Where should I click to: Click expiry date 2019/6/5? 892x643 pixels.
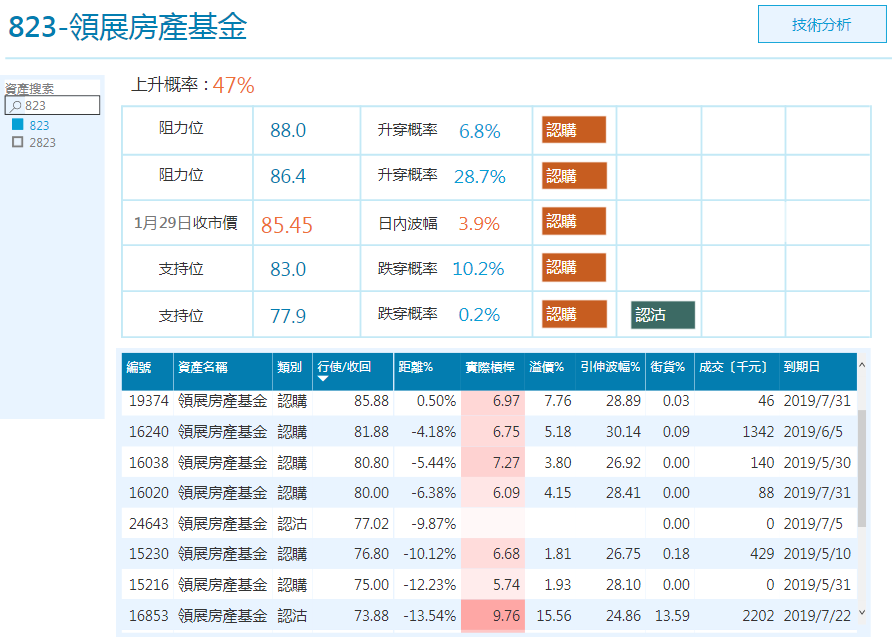(x=813, y=432)
